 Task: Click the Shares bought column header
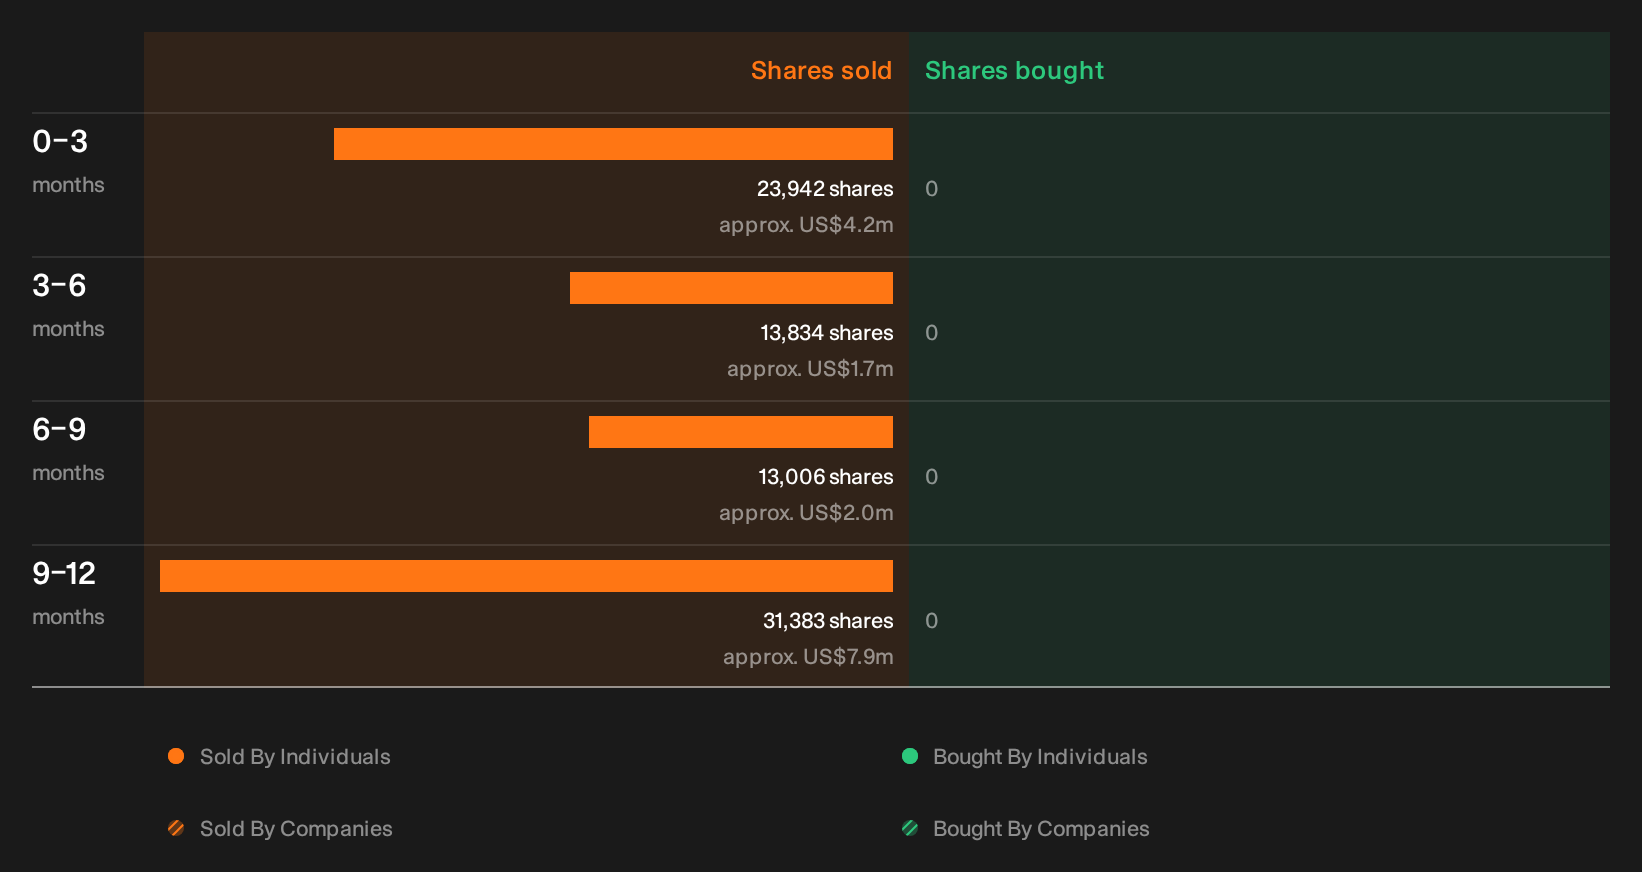point(1014,71)
